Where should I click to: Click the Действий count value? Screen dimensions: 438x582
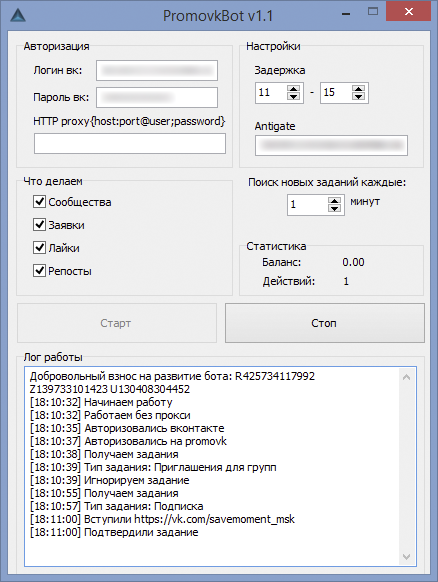[x=346, y=281]
